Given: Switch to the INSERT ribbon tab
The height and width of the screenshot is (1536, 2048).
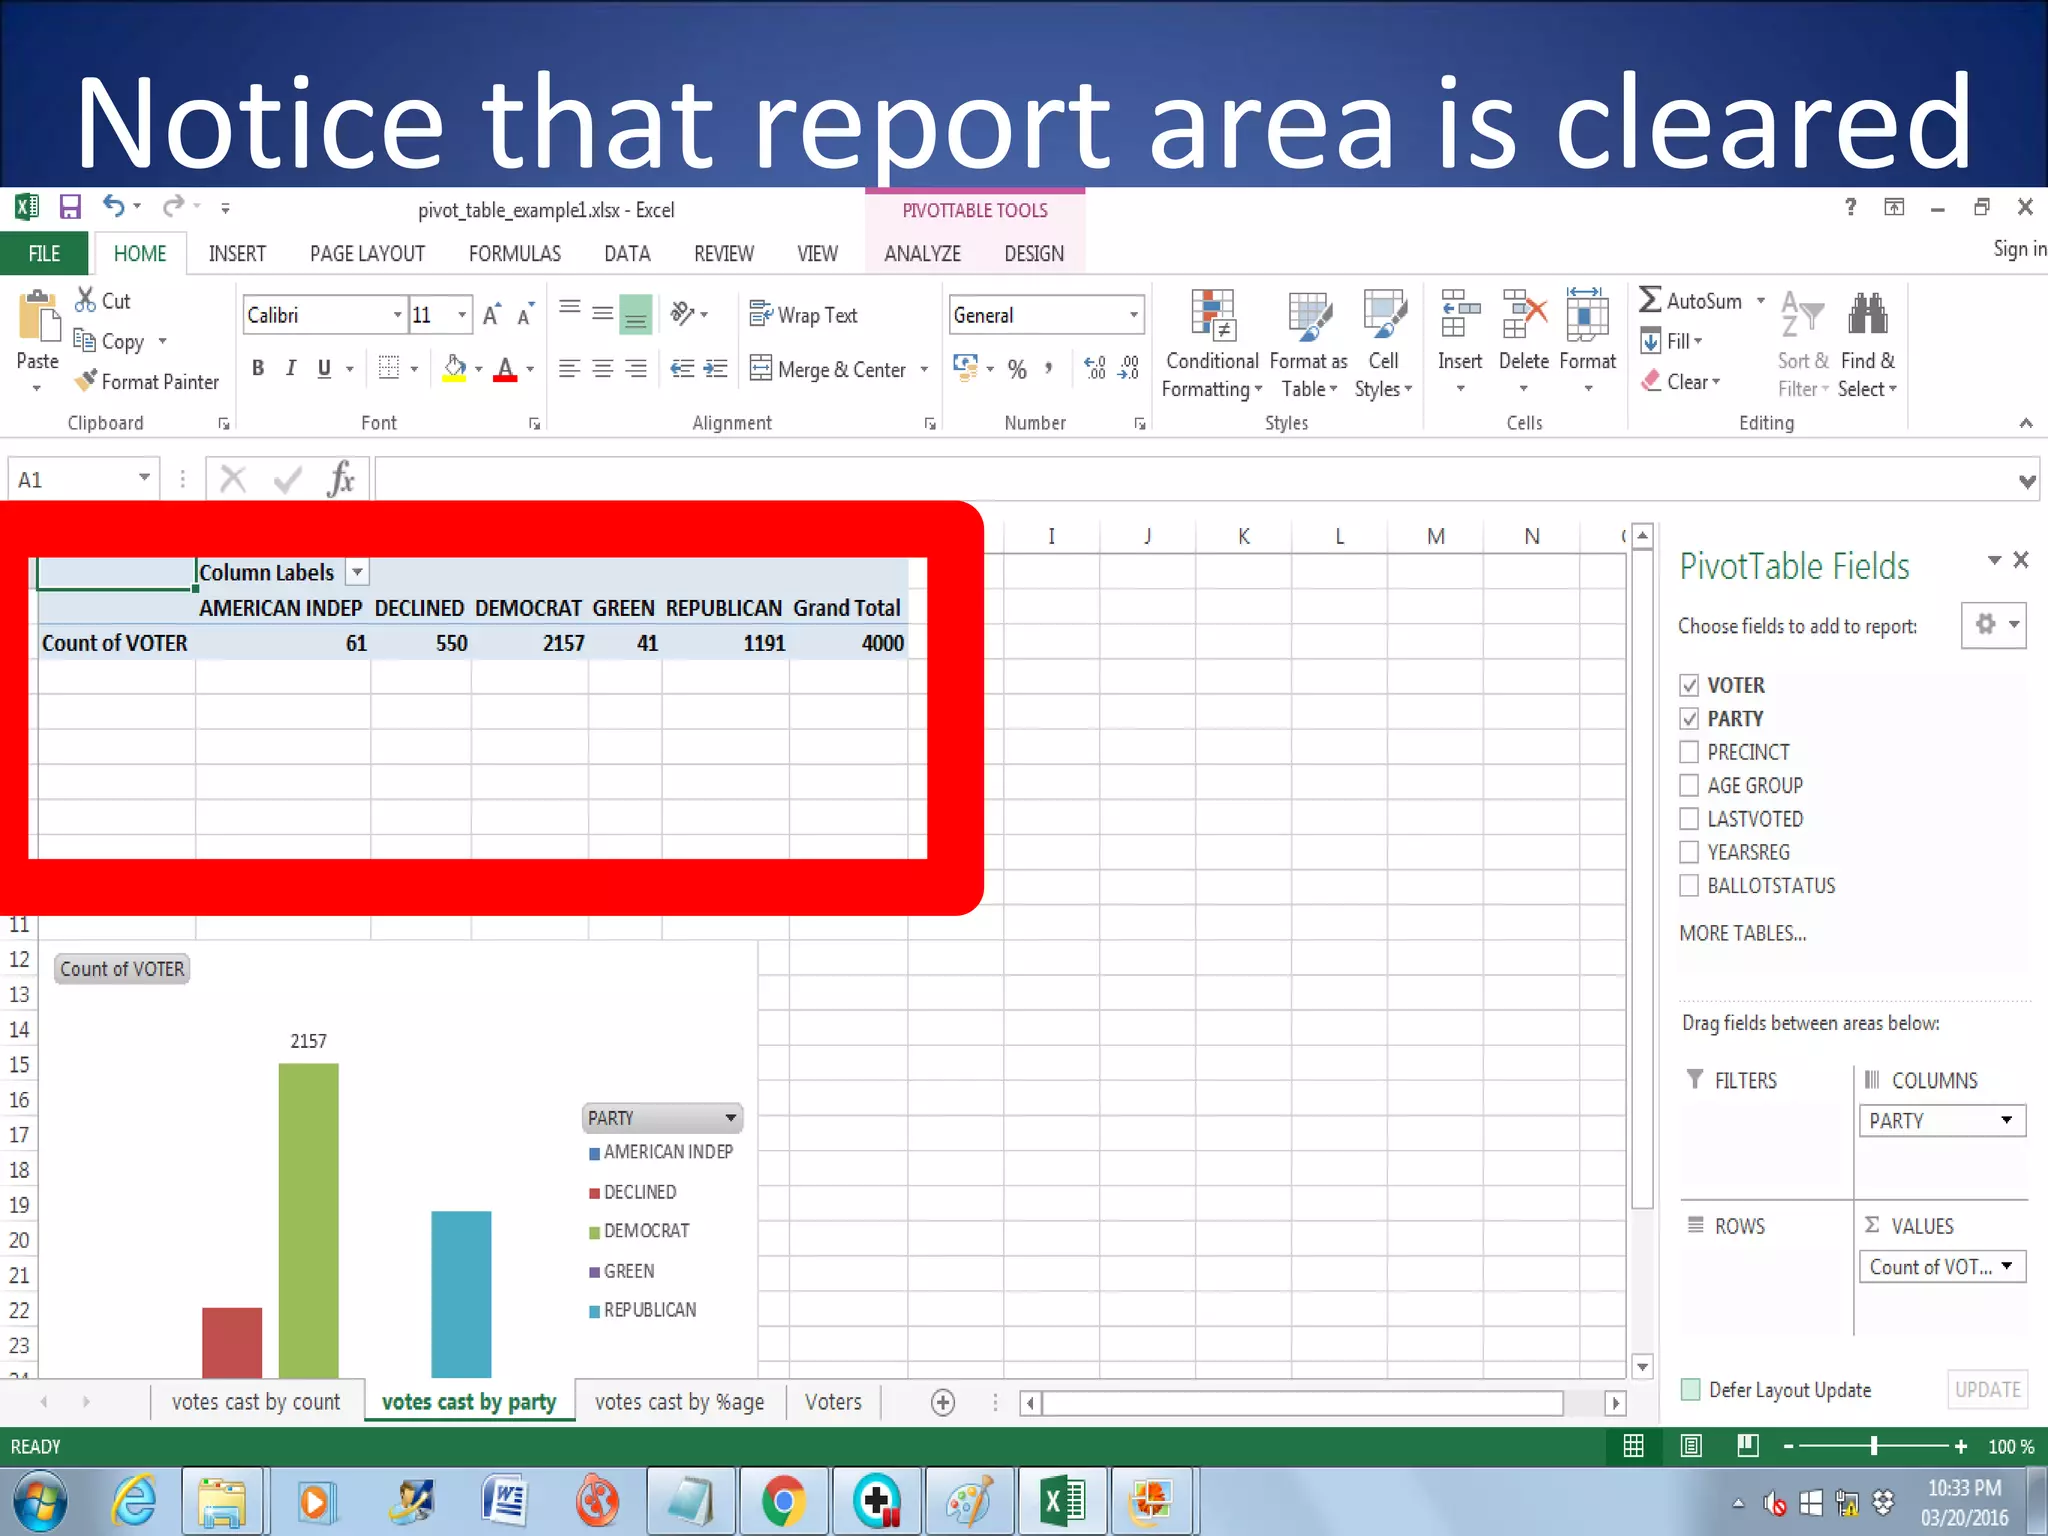Looking at the screenshot, I should tap(237, 253).
